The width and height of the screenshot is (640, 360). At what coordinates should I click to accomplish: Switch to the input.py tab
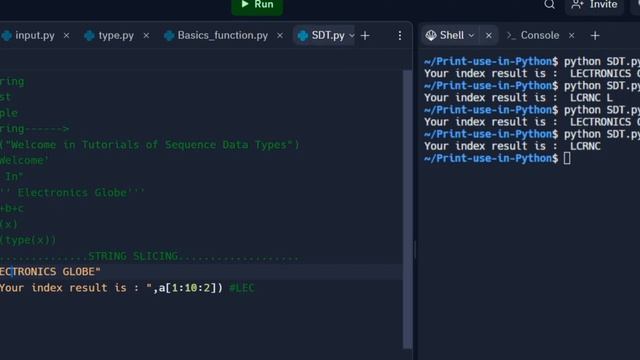coord(35,36)
